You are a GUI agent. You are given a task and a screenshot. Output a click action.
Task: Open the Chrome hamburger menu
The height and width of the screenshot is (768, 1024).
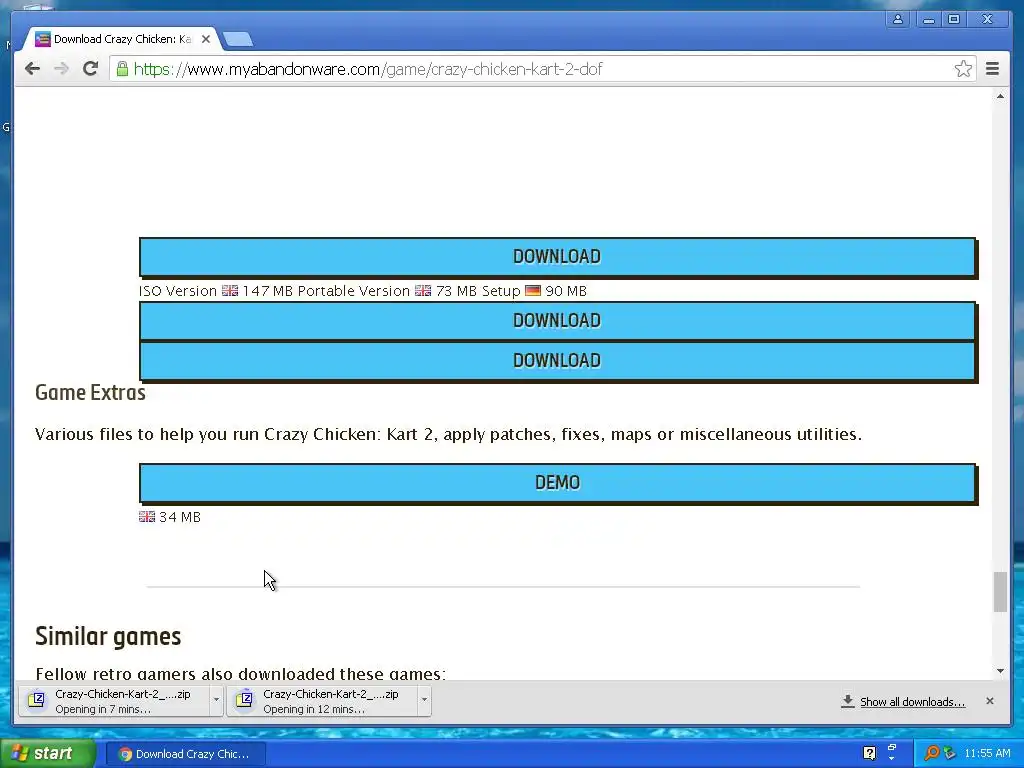[992, 69]
